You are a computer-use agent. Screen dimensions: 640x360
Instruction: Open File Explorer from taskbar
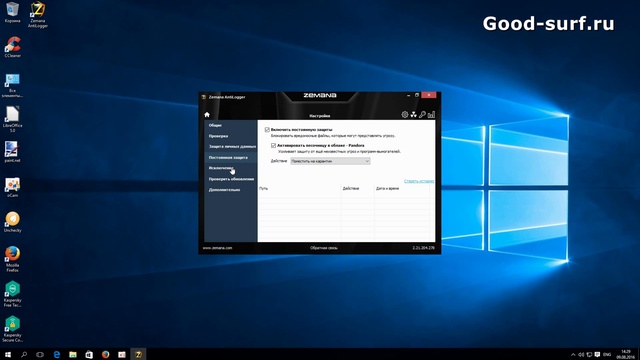coord(73,354)
